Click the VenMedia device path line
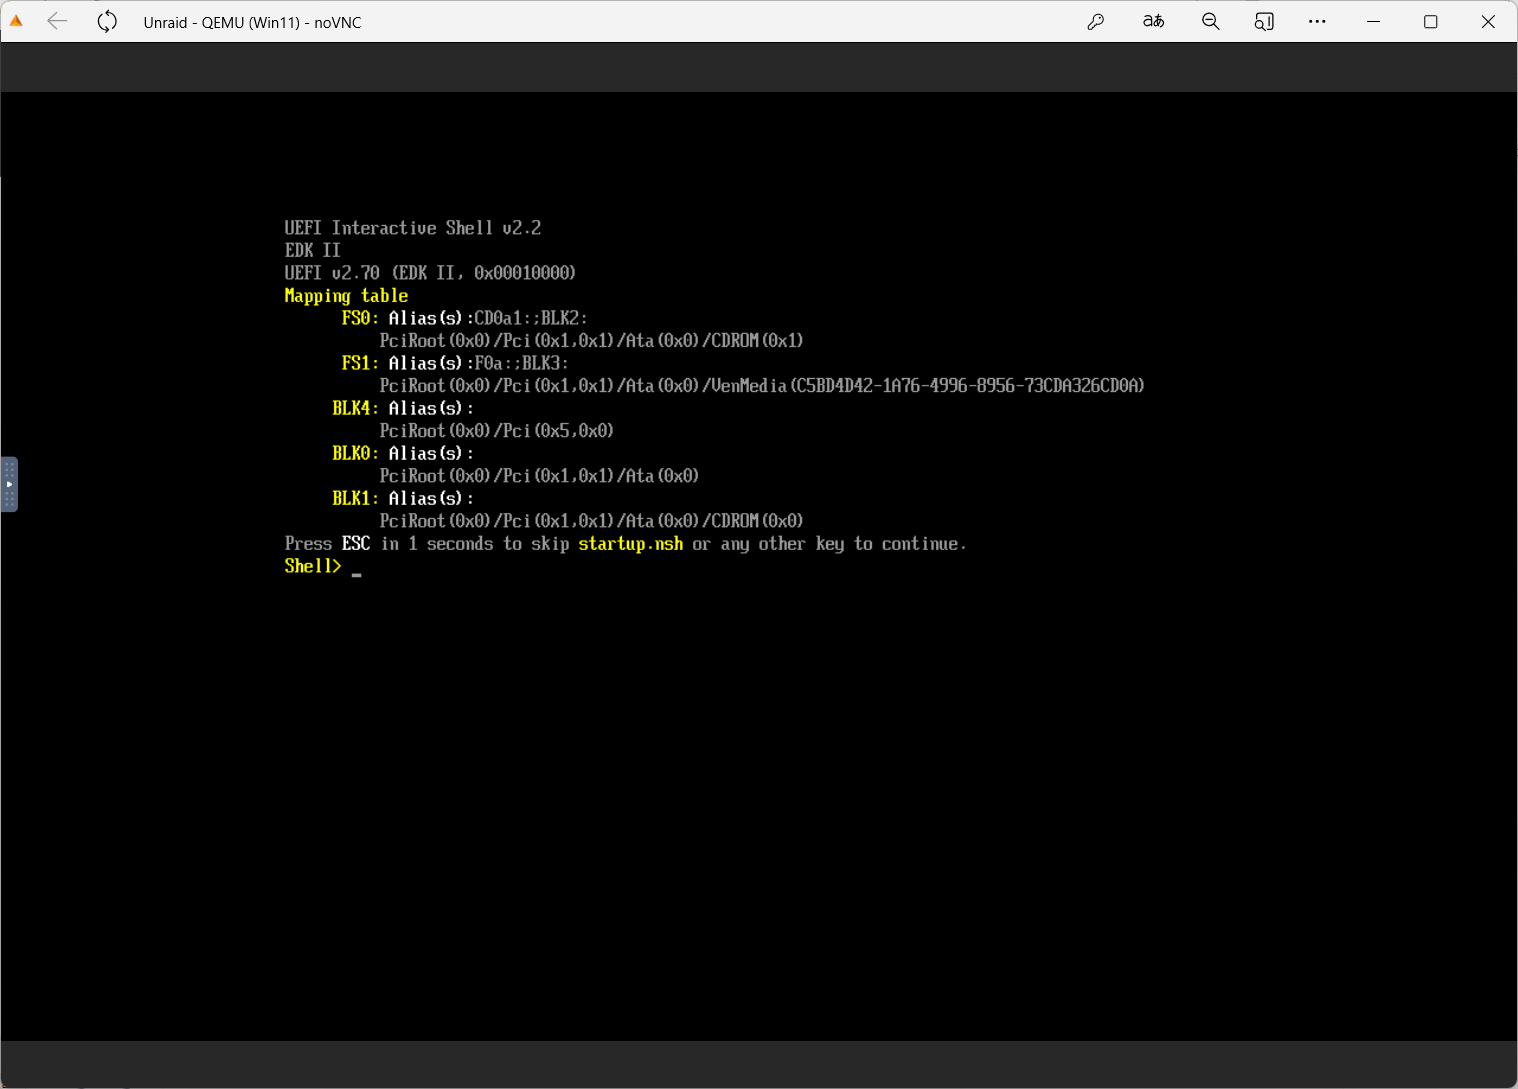This screenshot has height=1089, width=1518. (x=762, y=386)
